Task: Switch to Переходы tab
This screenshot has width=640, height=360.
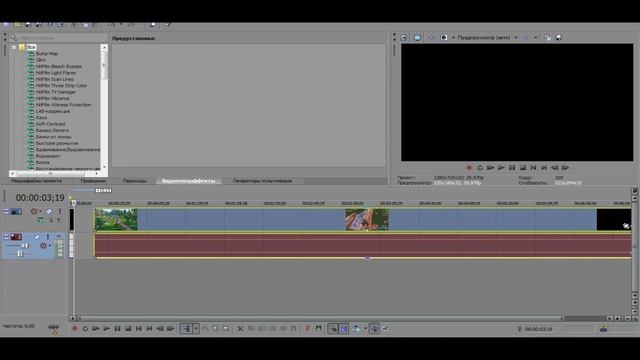Action: (x=135, y=181)
